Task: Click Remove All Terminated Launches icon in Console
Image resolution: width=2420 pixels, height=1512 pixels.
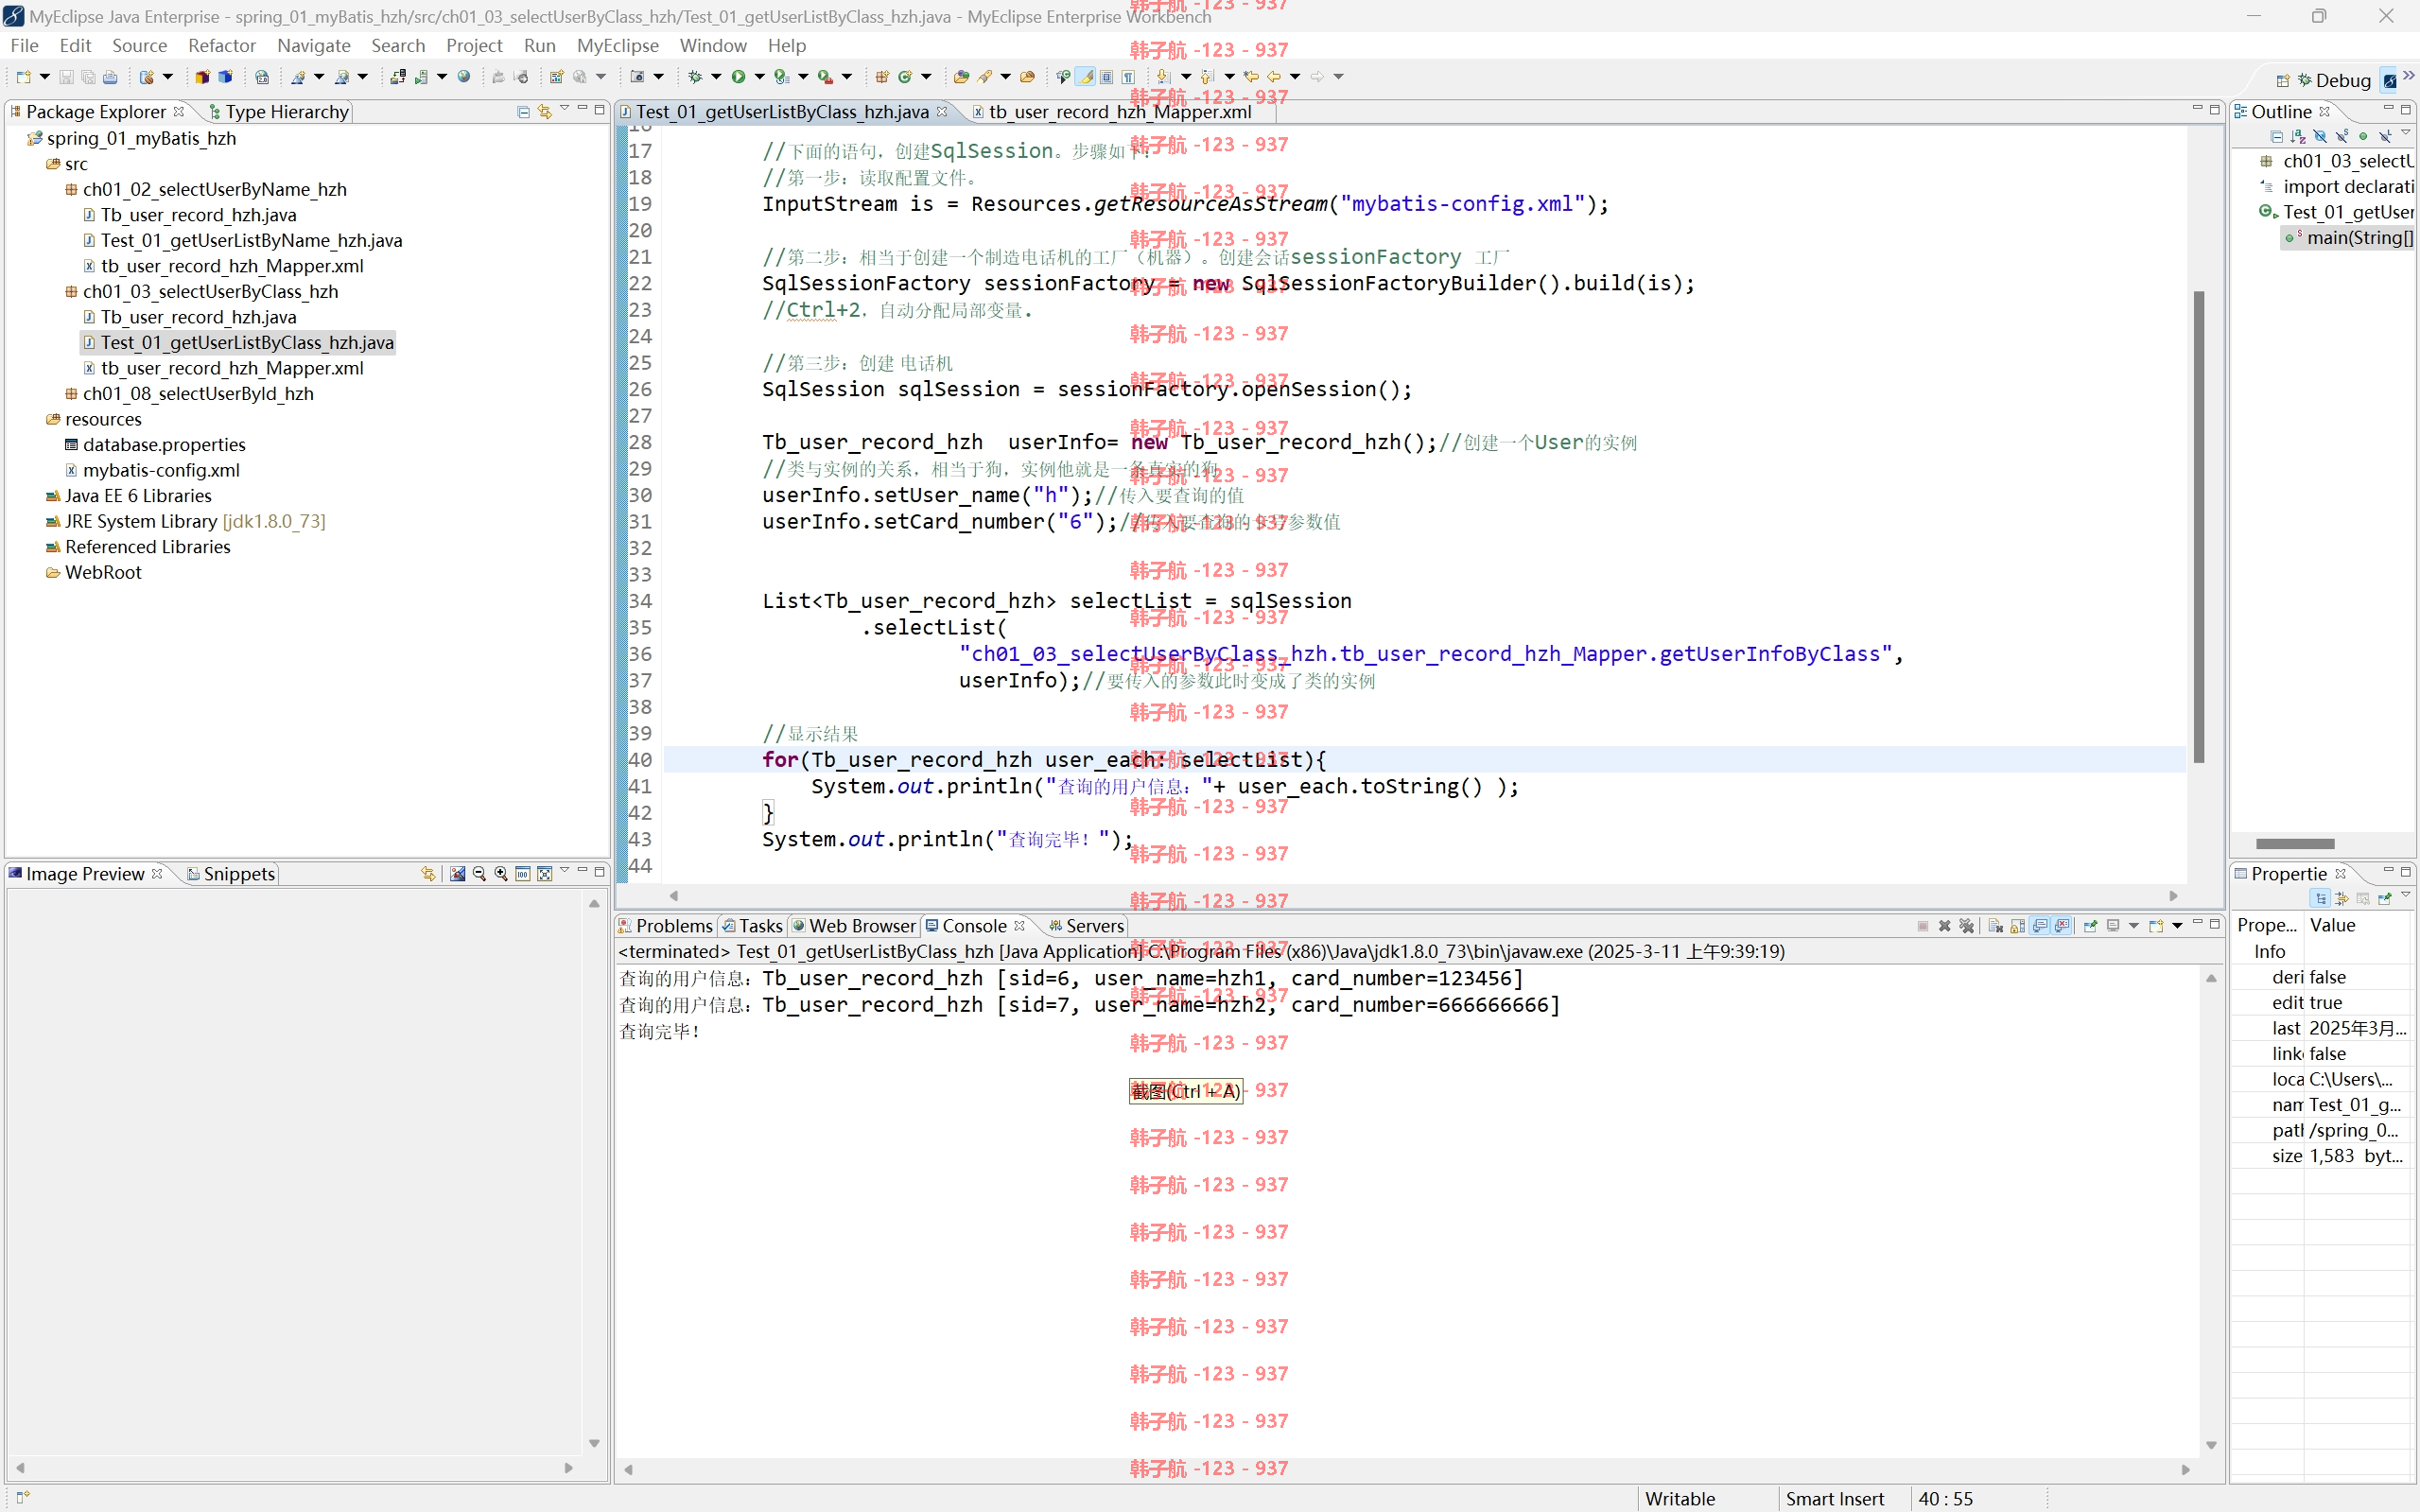Action: pyautogui.click(x=1967, y=926)
